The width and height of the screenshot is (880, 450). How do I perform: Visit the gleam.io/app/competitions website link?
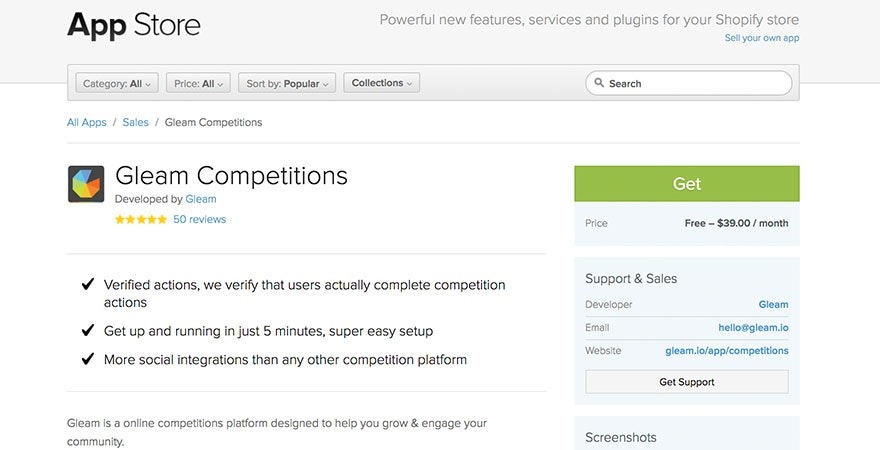(x=727, y=351)
